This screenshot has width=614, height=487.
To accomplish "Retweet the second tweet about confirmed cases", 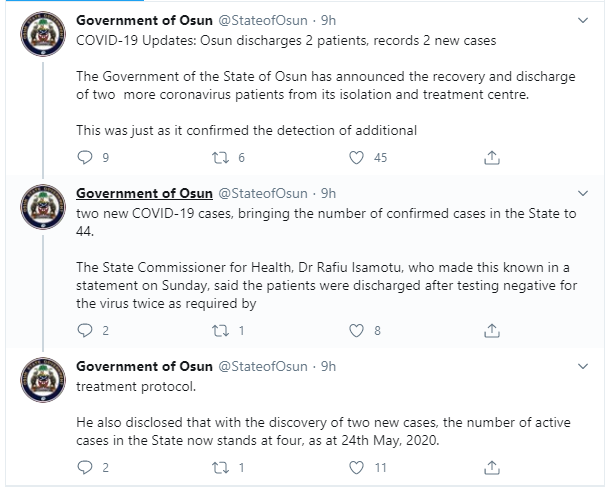I will 220,331.
